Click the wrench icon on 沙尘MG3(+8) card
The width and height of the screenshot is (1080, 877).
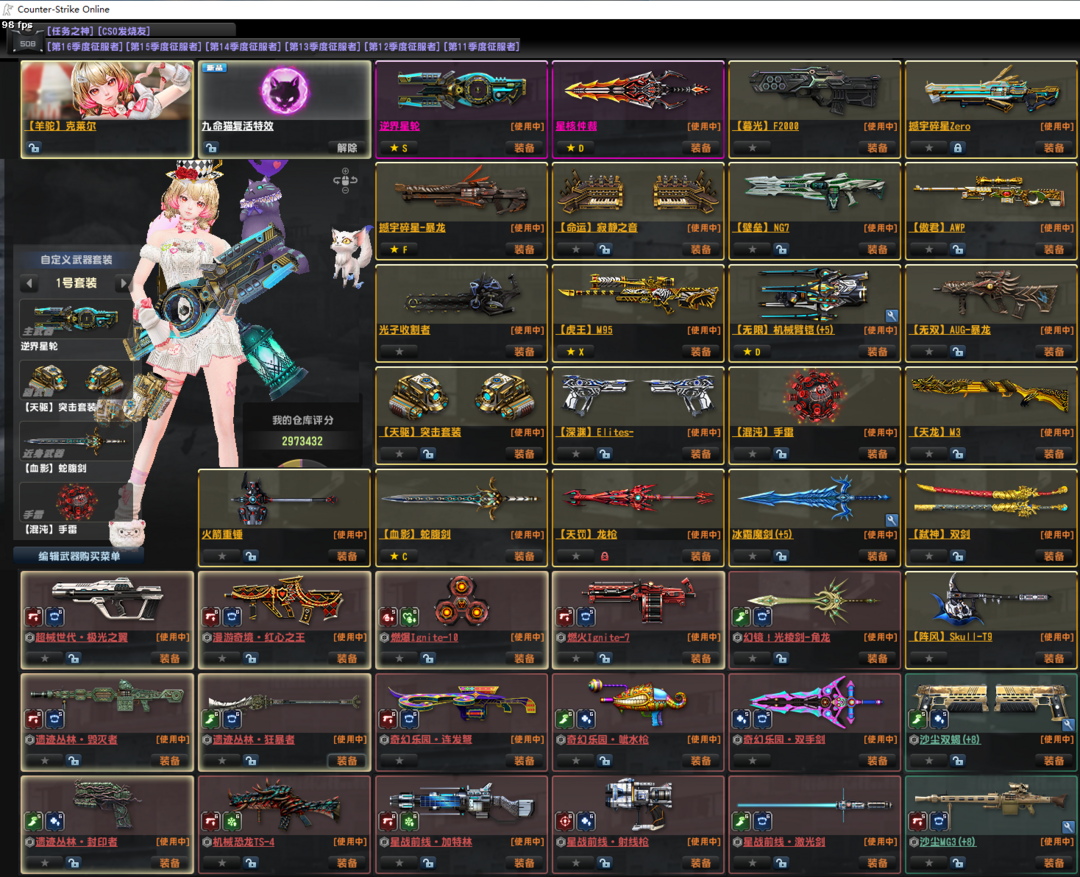click(x=1068, y=827)
